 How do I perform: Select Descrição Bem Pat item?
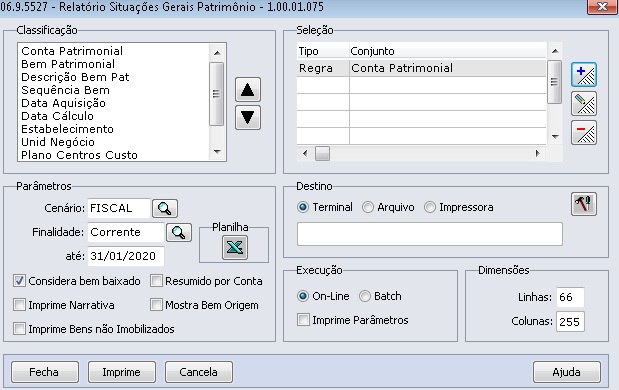pyautogui.click(x=75, y=77)
